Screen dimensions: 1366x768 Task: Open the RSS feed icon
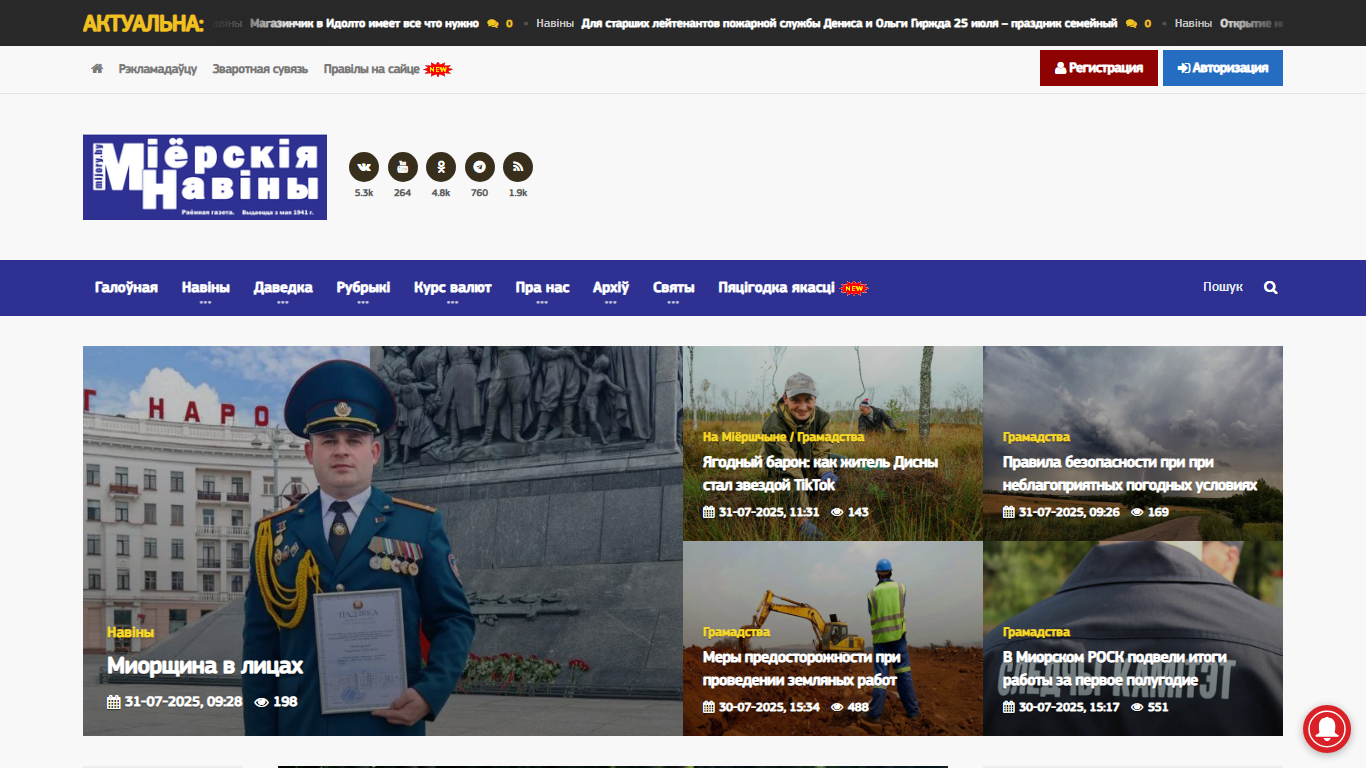click(518, 167)
